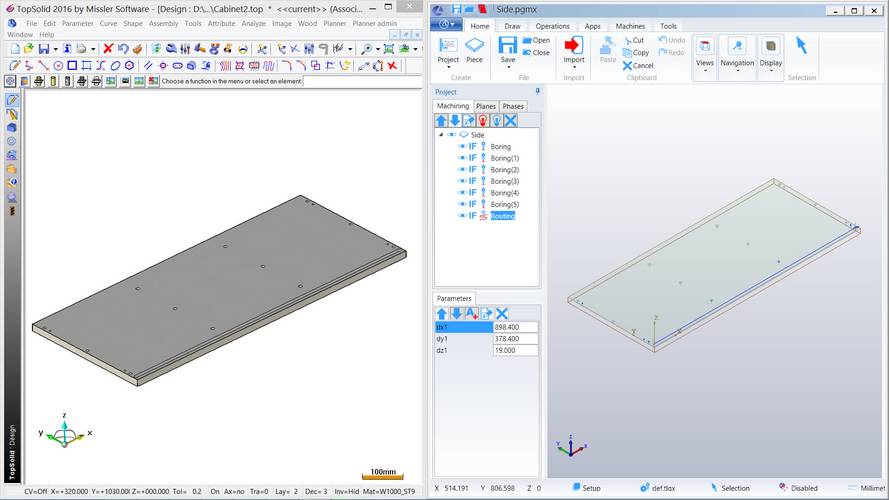Click the Save icon in the Home ribbon
Viewport: 889px width, 500px height.
pos(507,46)
